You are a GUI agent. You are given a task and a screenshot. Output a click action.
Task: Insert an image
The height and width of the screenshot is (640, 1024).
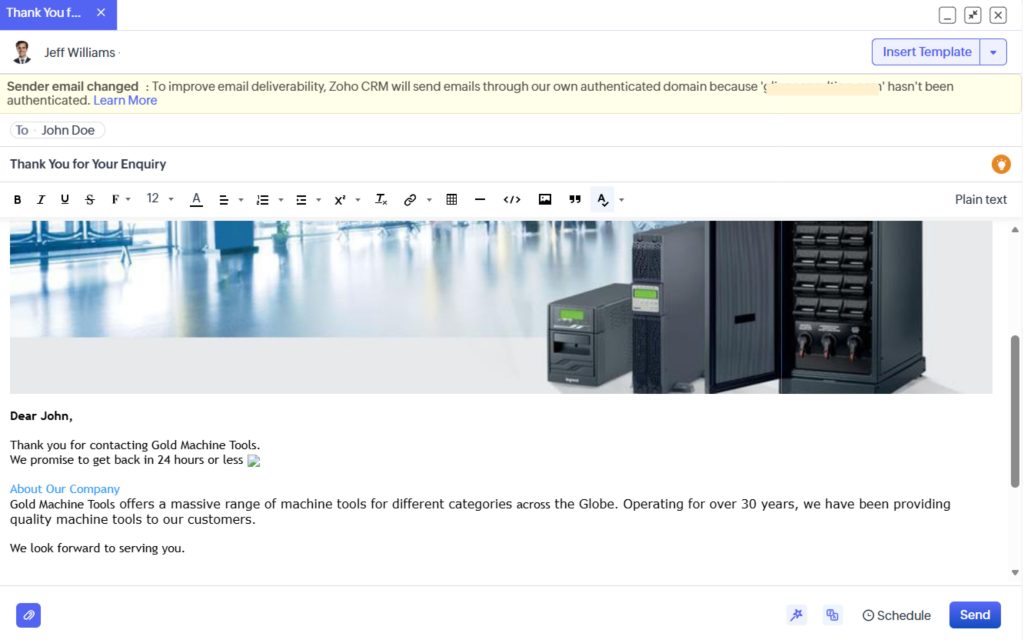point(545,200)
